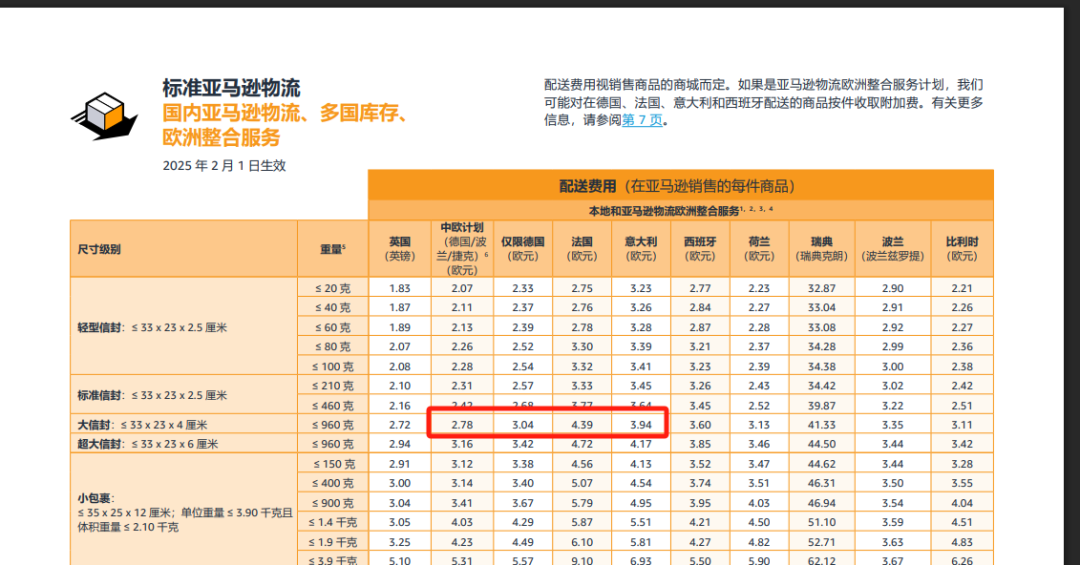Click the 3.11 Belgium fee in 大信封 row

pyautogui.click(x=962, y=425)
